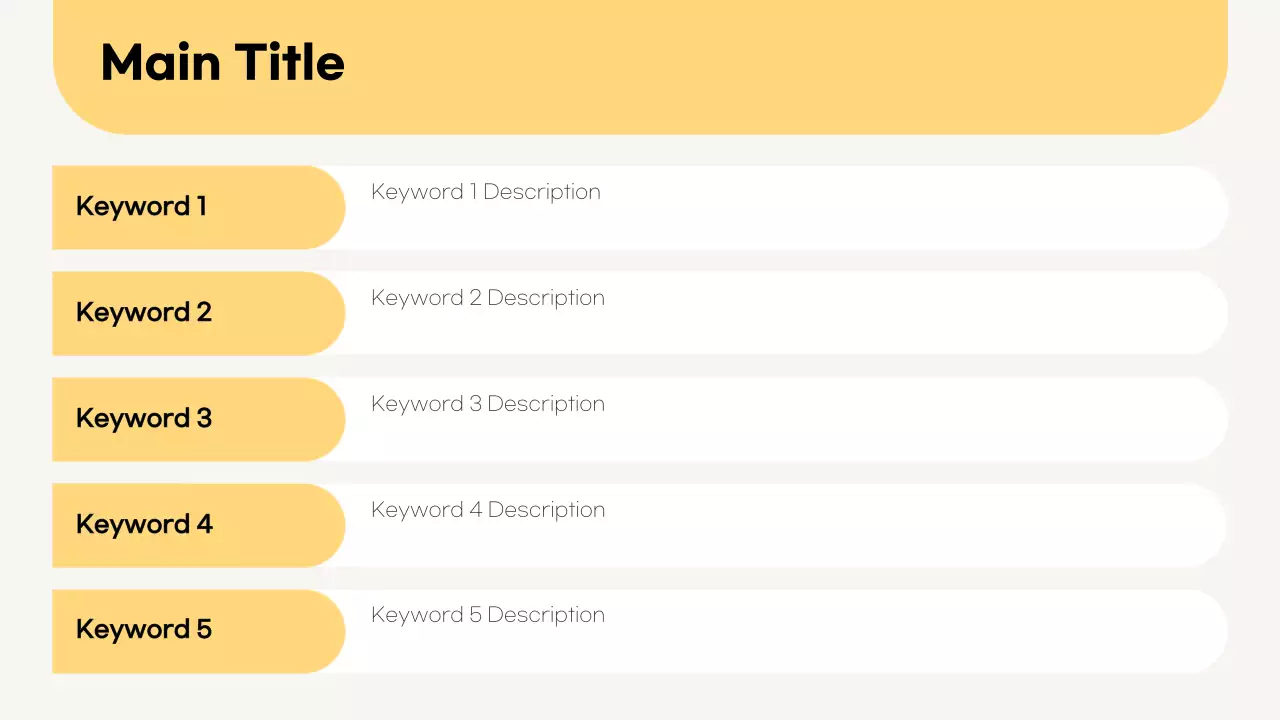Click the Keyword 3 Description text

(x=488, y=404)
